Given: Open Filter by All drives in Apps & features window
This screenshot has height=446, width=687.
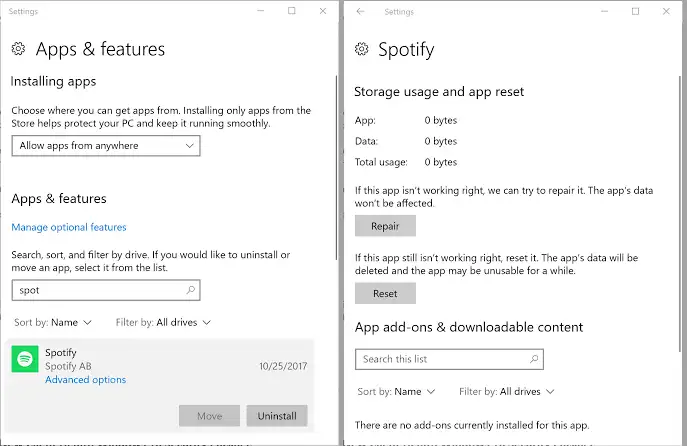Looking at the screenshot, I should 163,322.
